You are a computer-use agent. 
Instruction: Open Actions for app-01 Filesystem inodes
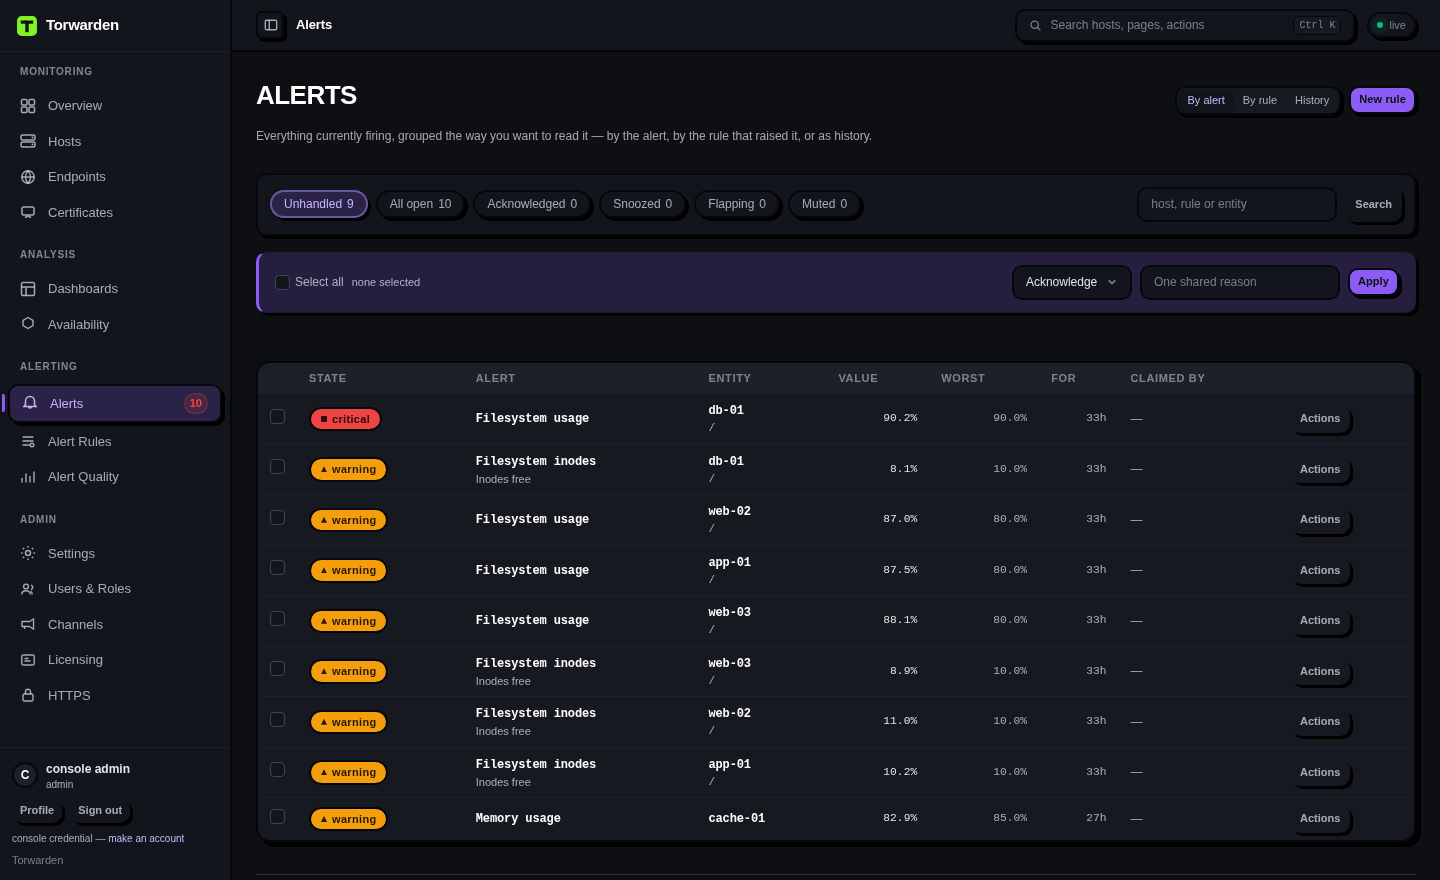click(x=1320, y=773)
